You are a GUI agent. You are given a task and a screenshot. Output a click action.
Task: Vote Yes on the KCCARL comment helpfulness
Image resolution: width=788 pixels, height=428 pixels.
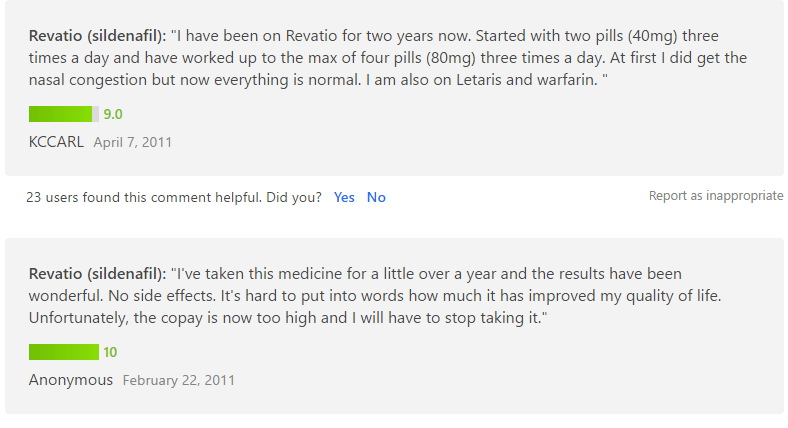(344, 197)
